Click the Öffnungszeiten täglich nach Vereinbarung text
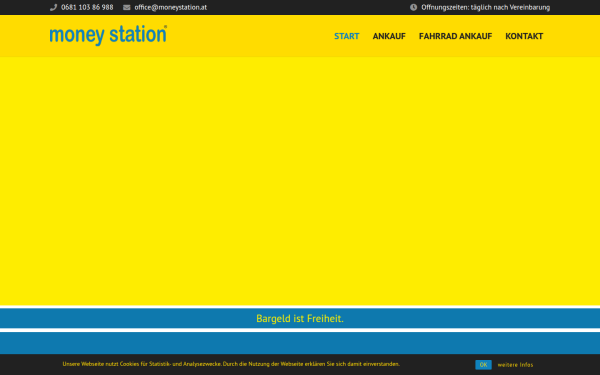This screenshot has height=375, width=600. point(486,7)
